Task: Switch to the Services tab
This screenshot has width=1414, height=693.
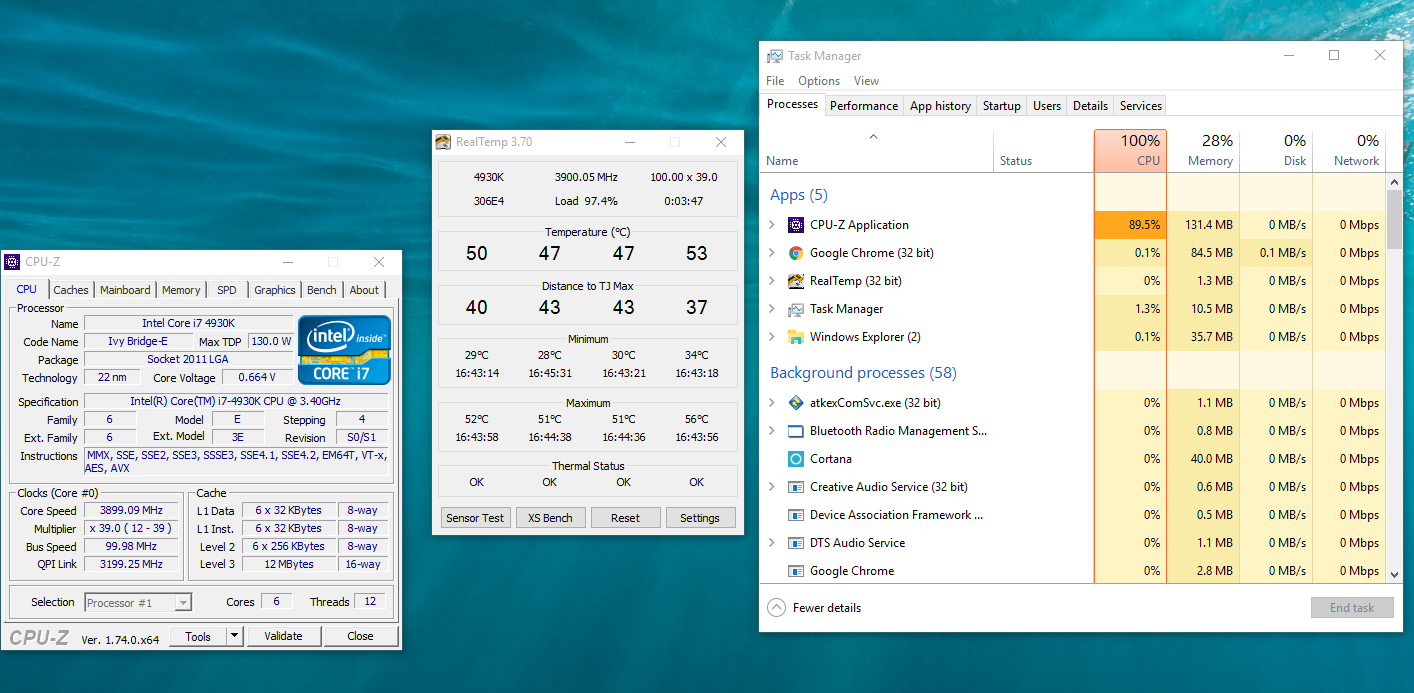Action: (1141, 106)
